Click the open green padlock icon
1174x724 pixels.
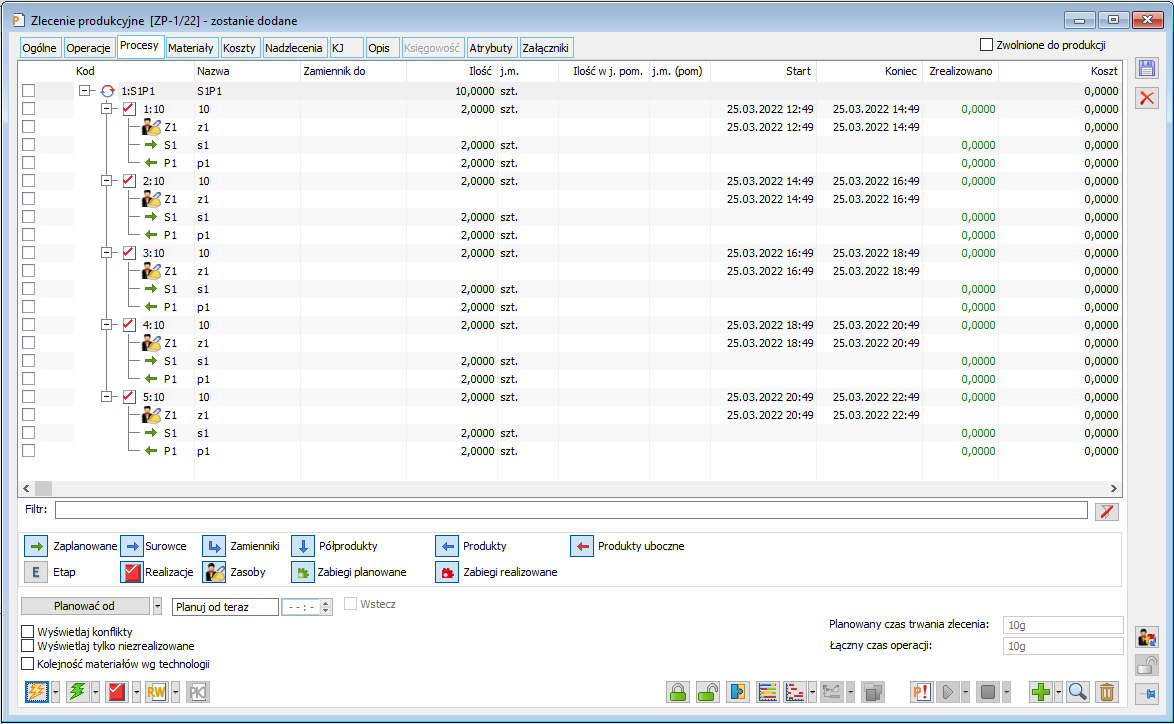(x=708, y=692)
